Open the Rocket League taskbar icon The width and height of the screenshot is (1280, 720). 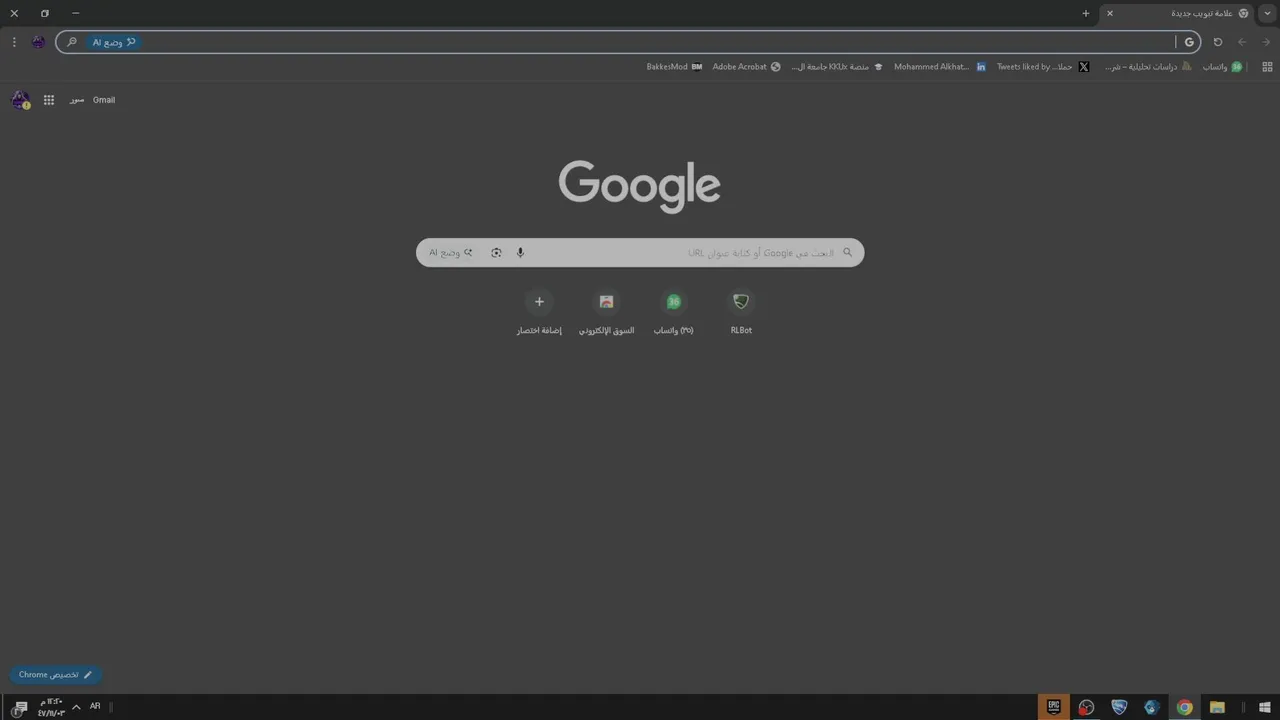[1119, 707]
